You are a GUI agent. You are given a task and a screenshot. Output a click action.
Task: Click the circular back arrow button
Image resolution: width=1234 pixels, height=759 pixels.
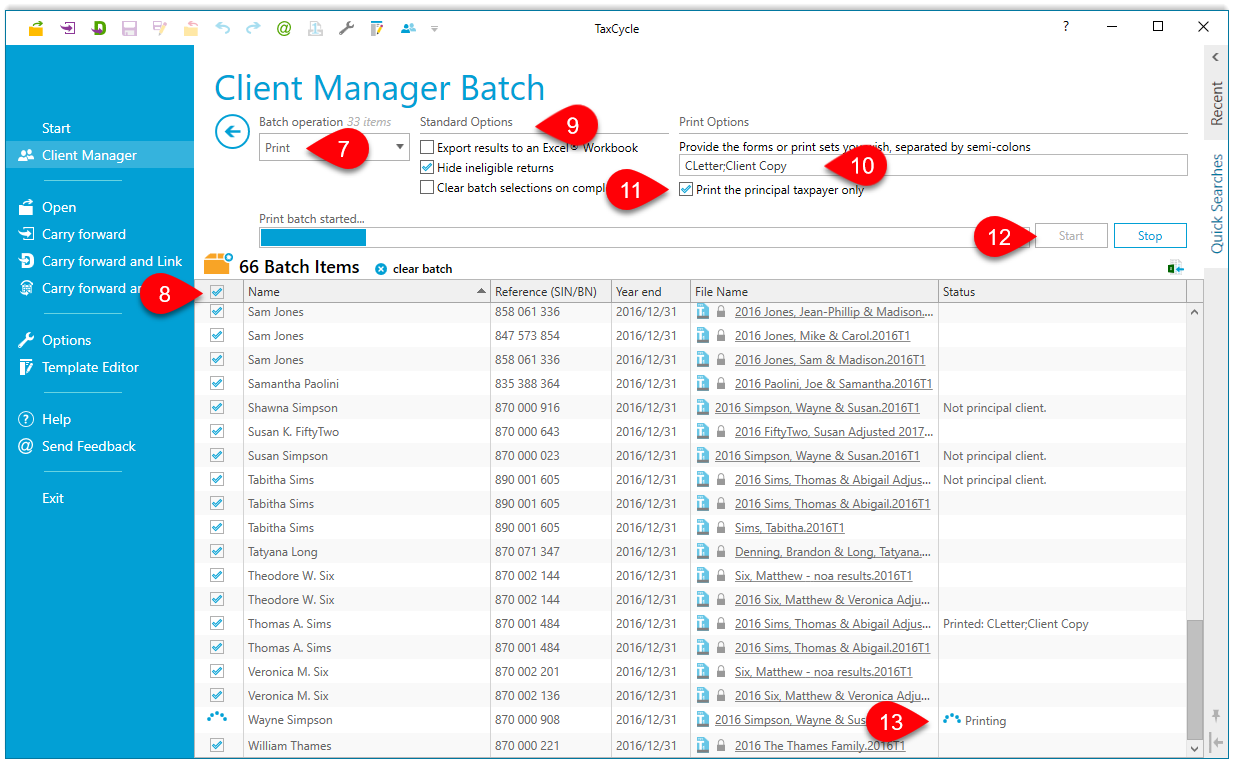pyautogui.click(x=232, y=131)
